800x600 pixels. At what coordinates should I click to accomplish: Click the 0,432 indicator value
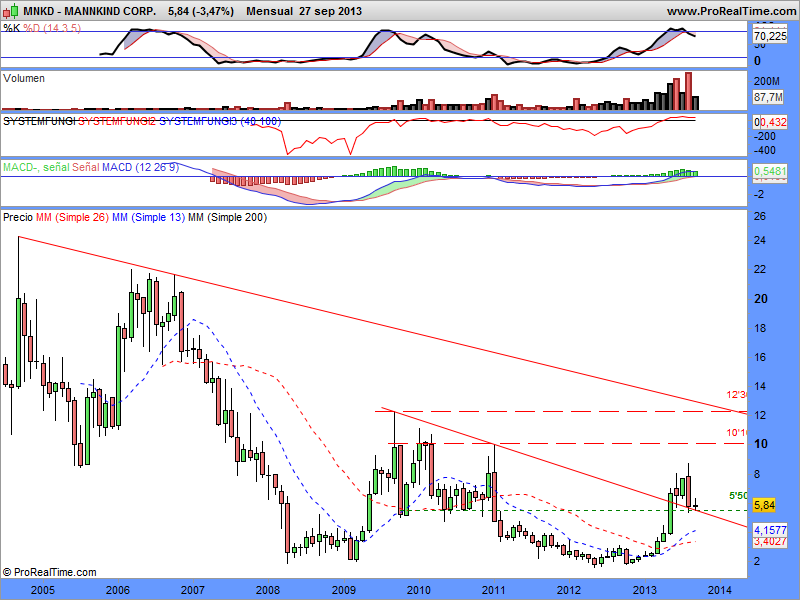click(x=773, y=122)
